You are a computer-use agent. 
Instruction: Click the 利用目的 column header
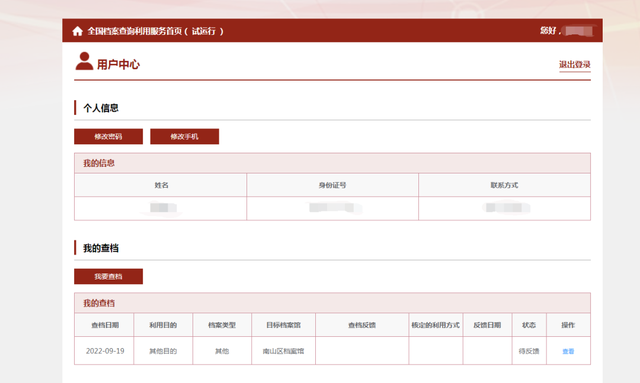(x=163, y=325)
